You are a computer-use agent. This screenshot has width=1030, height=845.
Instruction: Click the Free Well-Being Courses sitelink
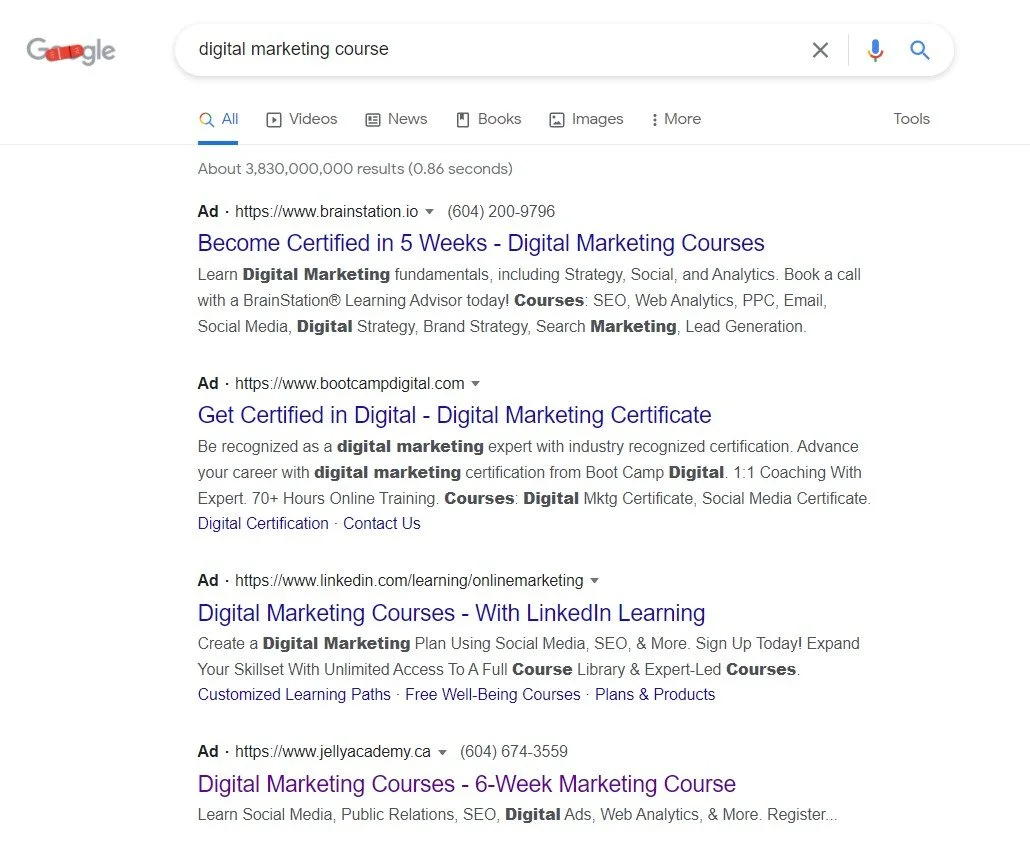click(493, 695)
